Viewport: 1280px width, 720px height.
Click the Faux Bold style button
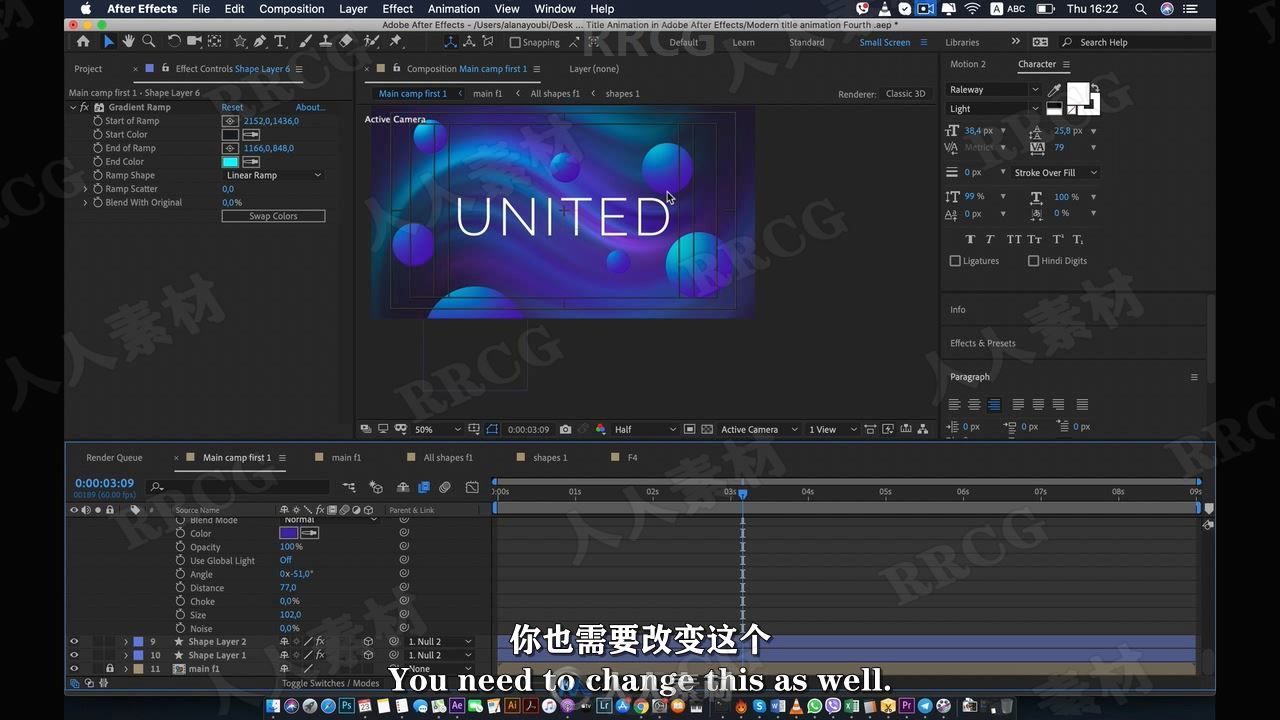click(970, 239)
